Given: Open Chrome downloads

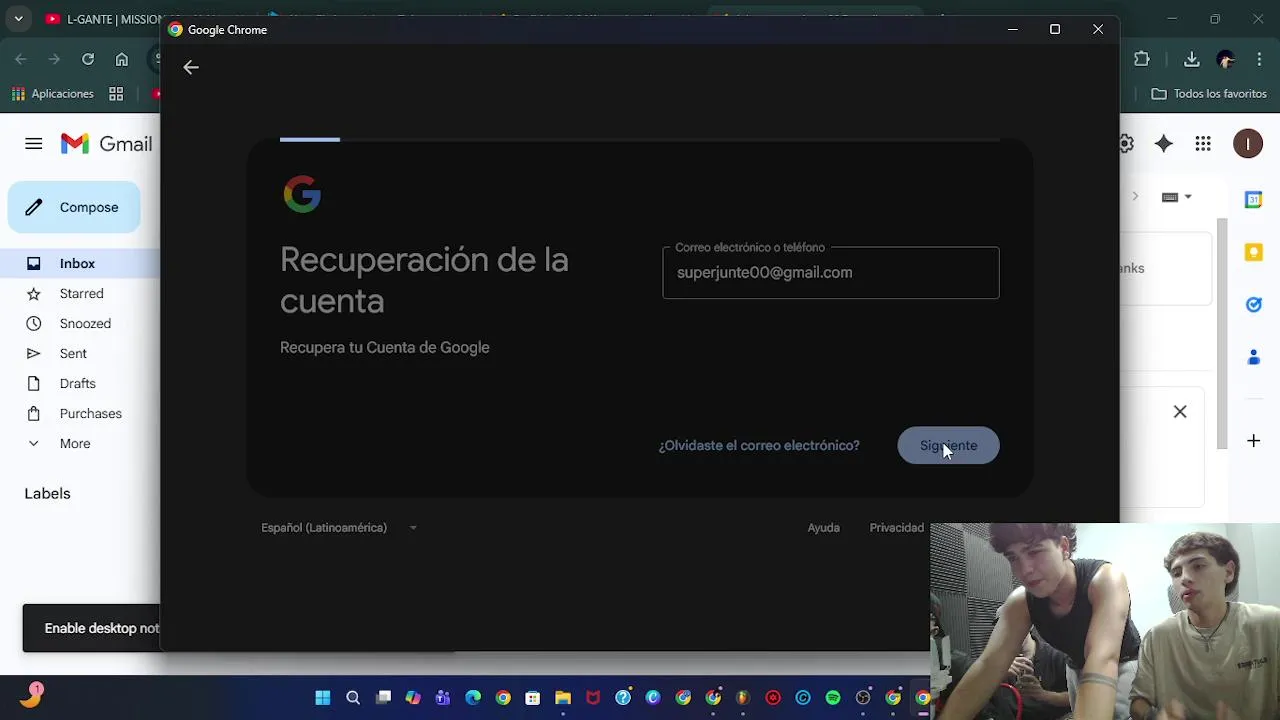Looking at the screenshot, I should click(x=1191, y=59).
